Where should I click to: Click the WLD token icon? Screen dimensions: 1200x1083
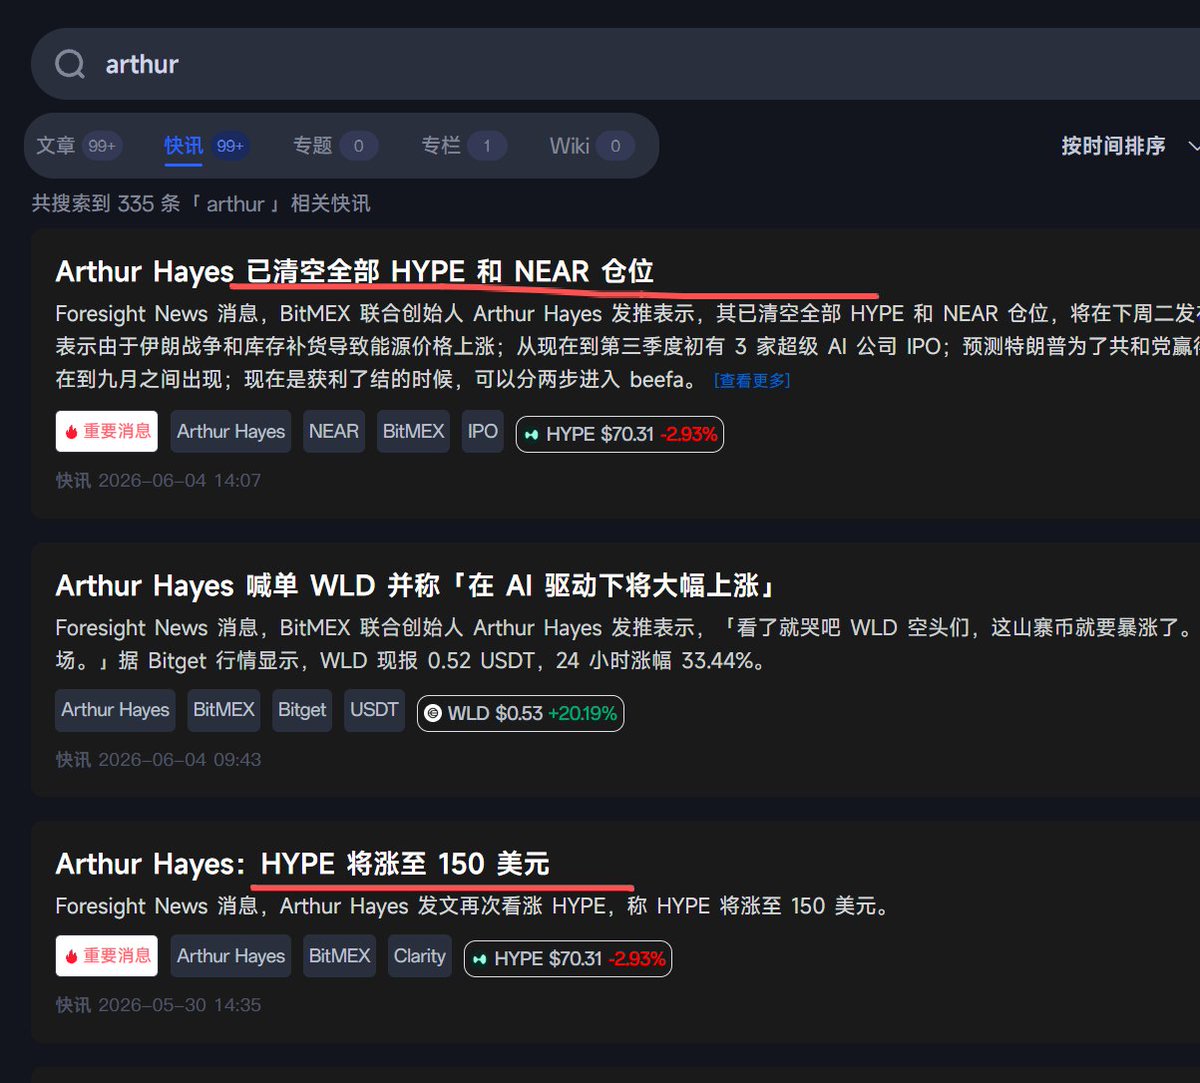tap(433, 713)
